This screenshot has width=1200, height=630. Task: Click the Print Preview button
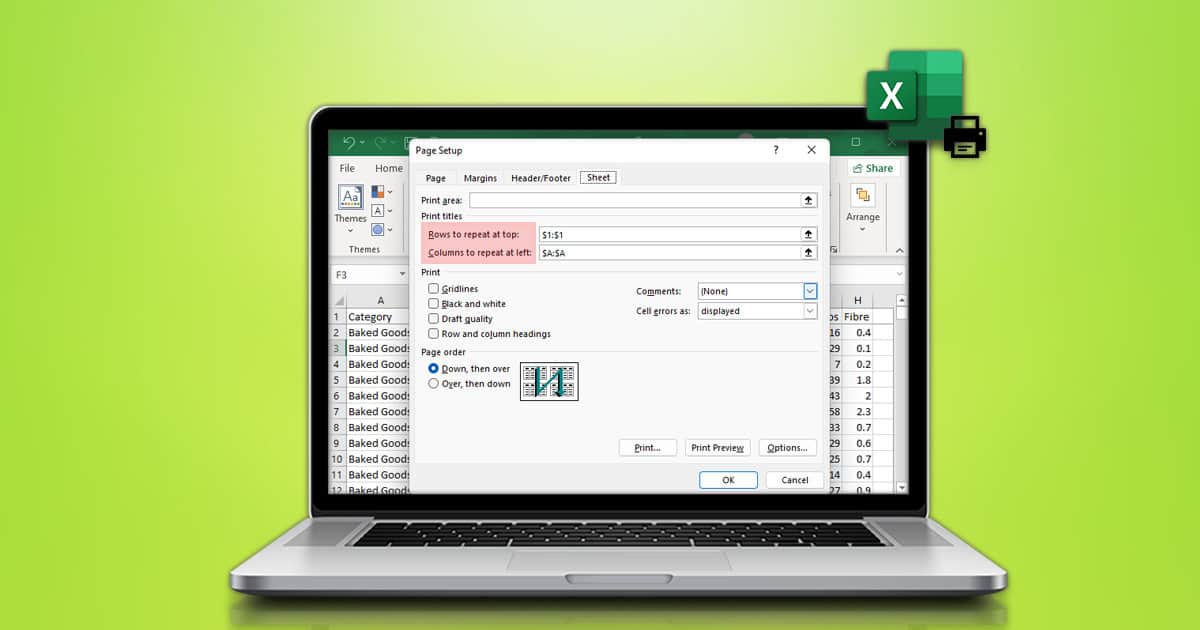717,447
